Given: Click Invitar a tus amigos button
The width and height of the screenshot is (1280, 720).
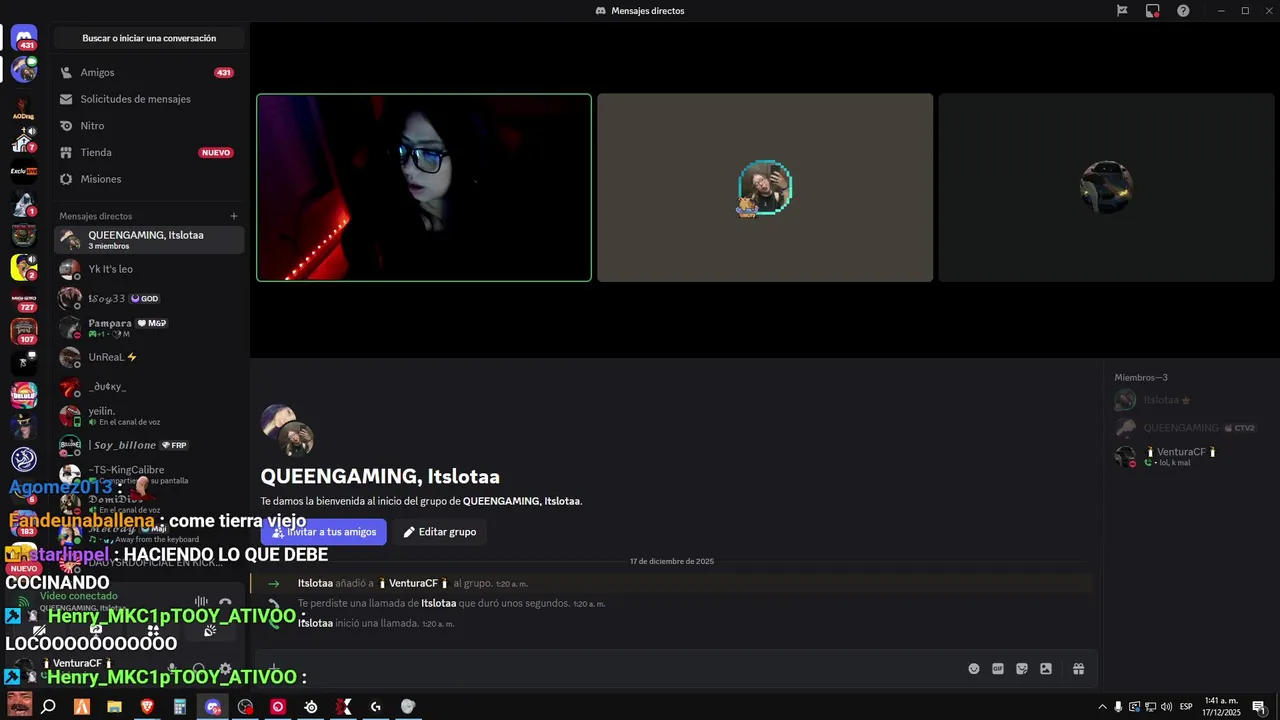Looking at the screenshot, I should (324, 532).
